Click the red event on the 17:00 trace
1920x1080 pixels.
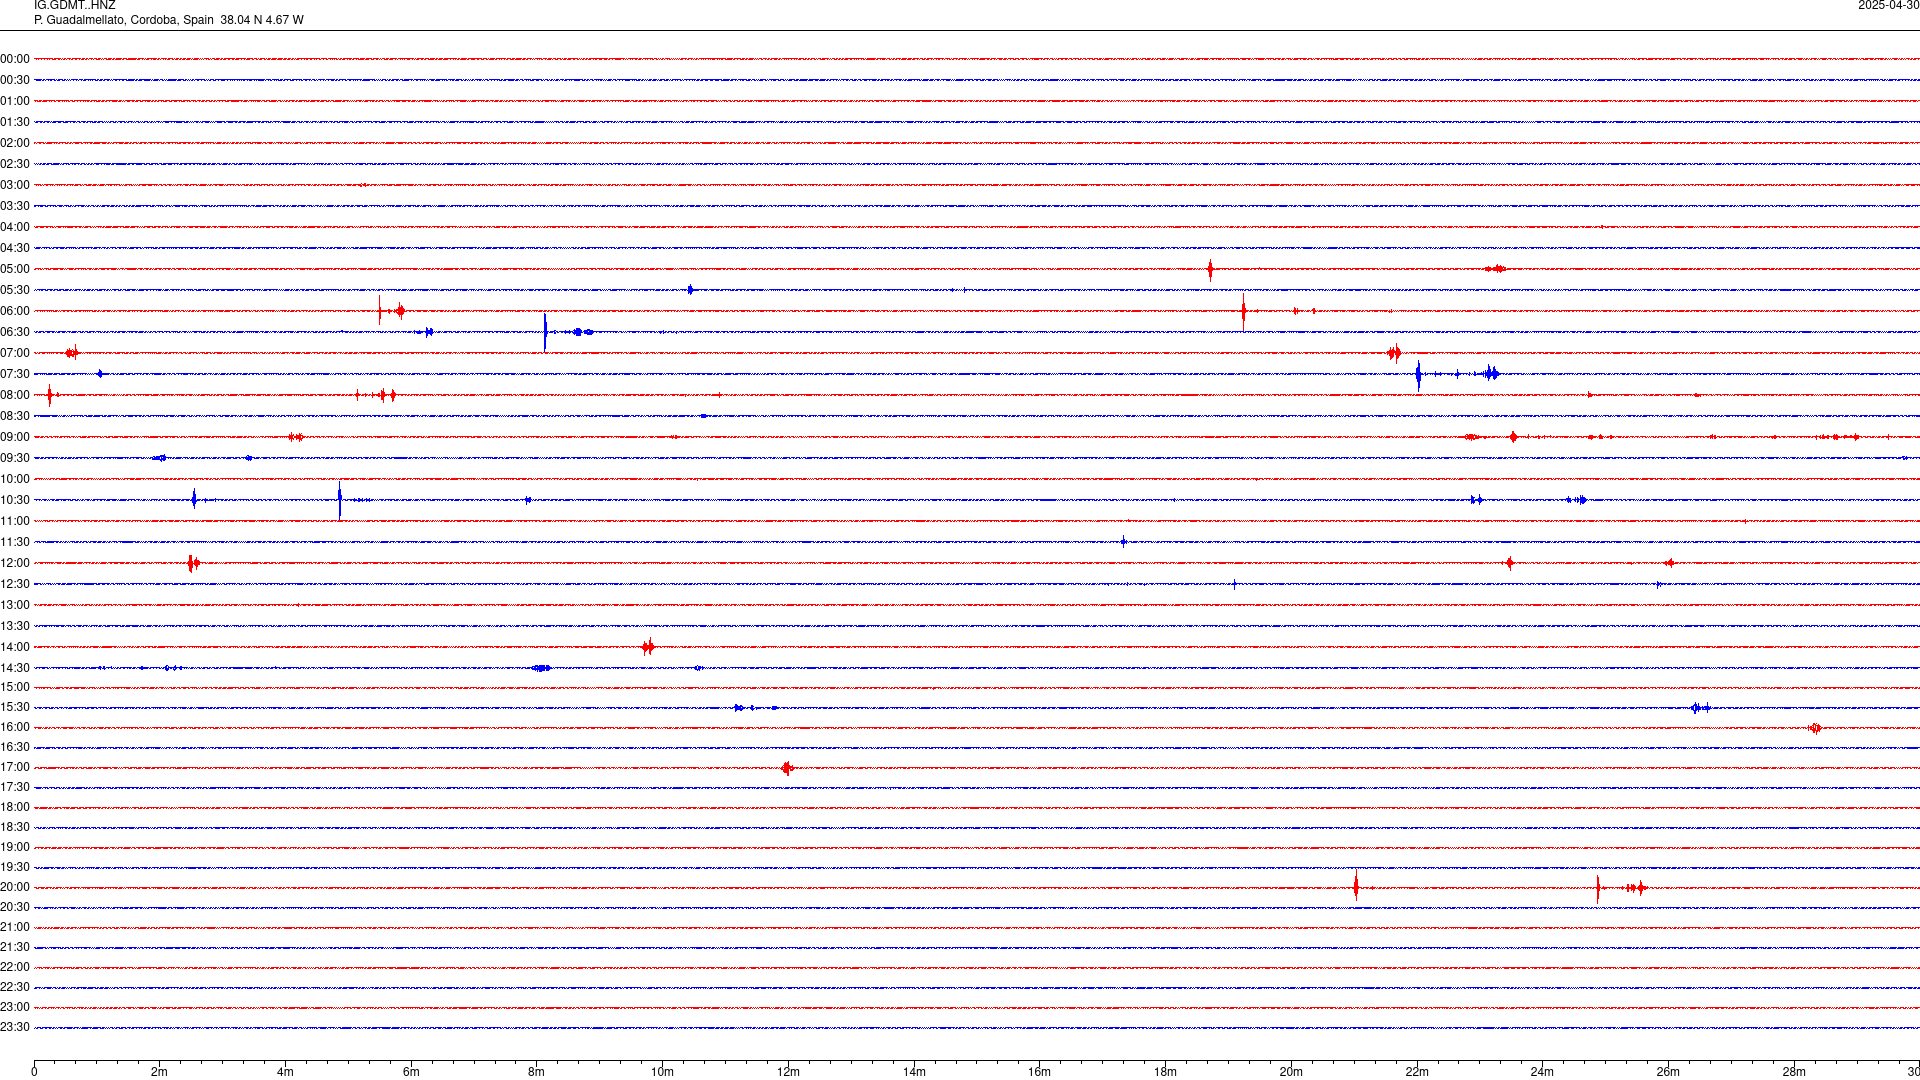788,768
